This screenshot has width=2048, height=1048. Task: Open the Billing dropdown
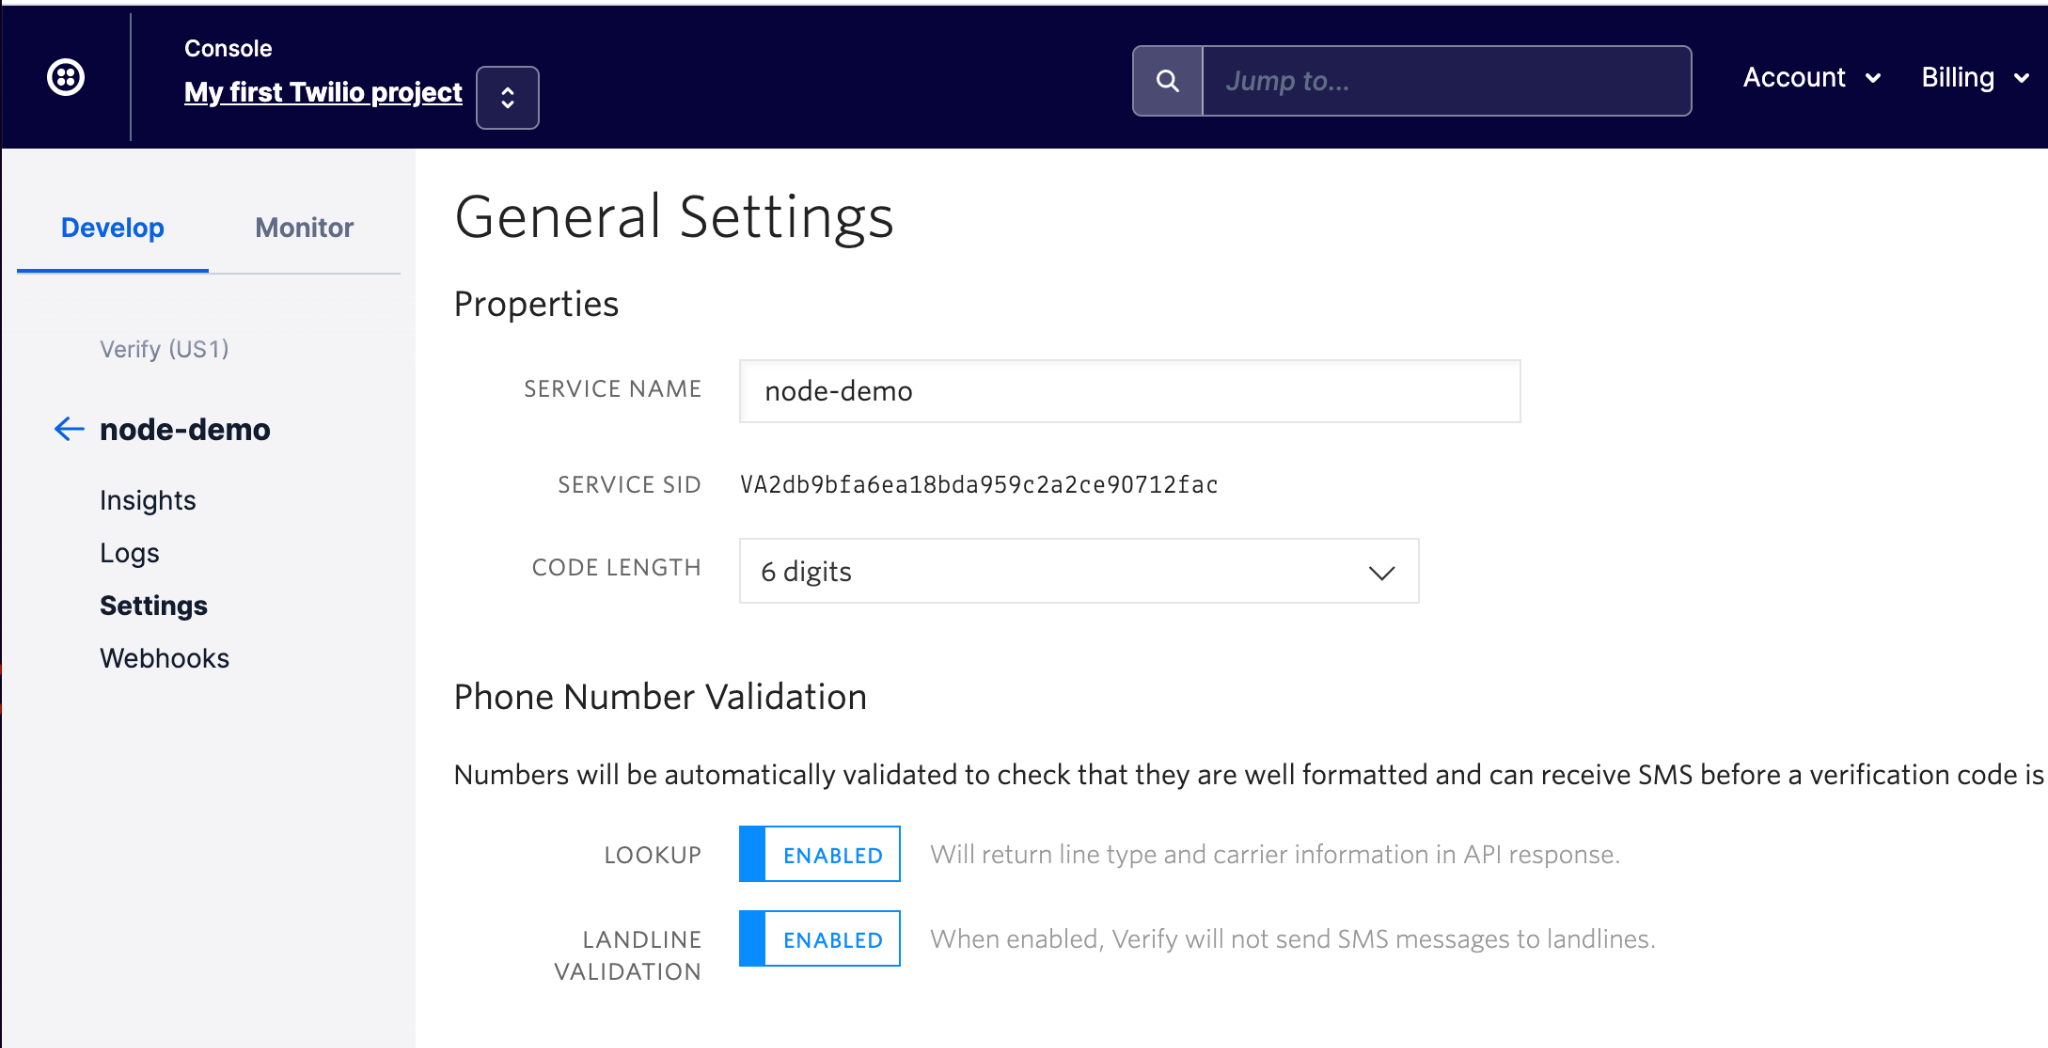pyautogui.click(x=1972, y=77)
